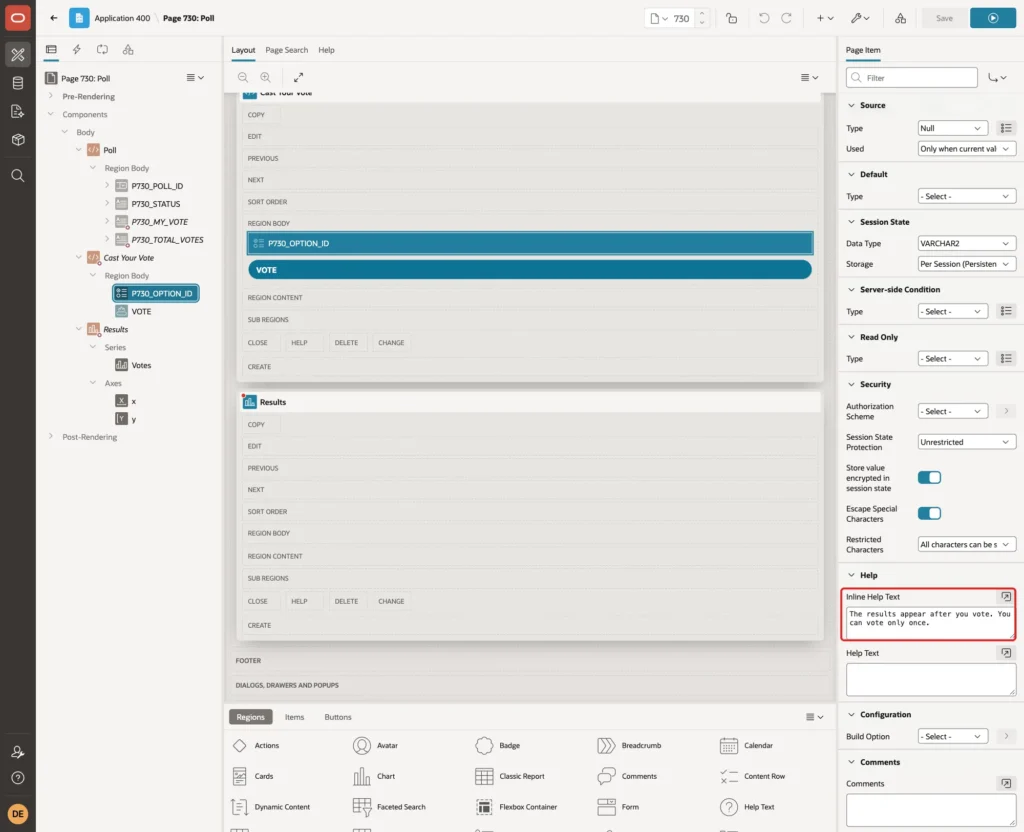Click the Inline Help Text textarea
The image size is (1024, 832).
(x=930, y=623)
